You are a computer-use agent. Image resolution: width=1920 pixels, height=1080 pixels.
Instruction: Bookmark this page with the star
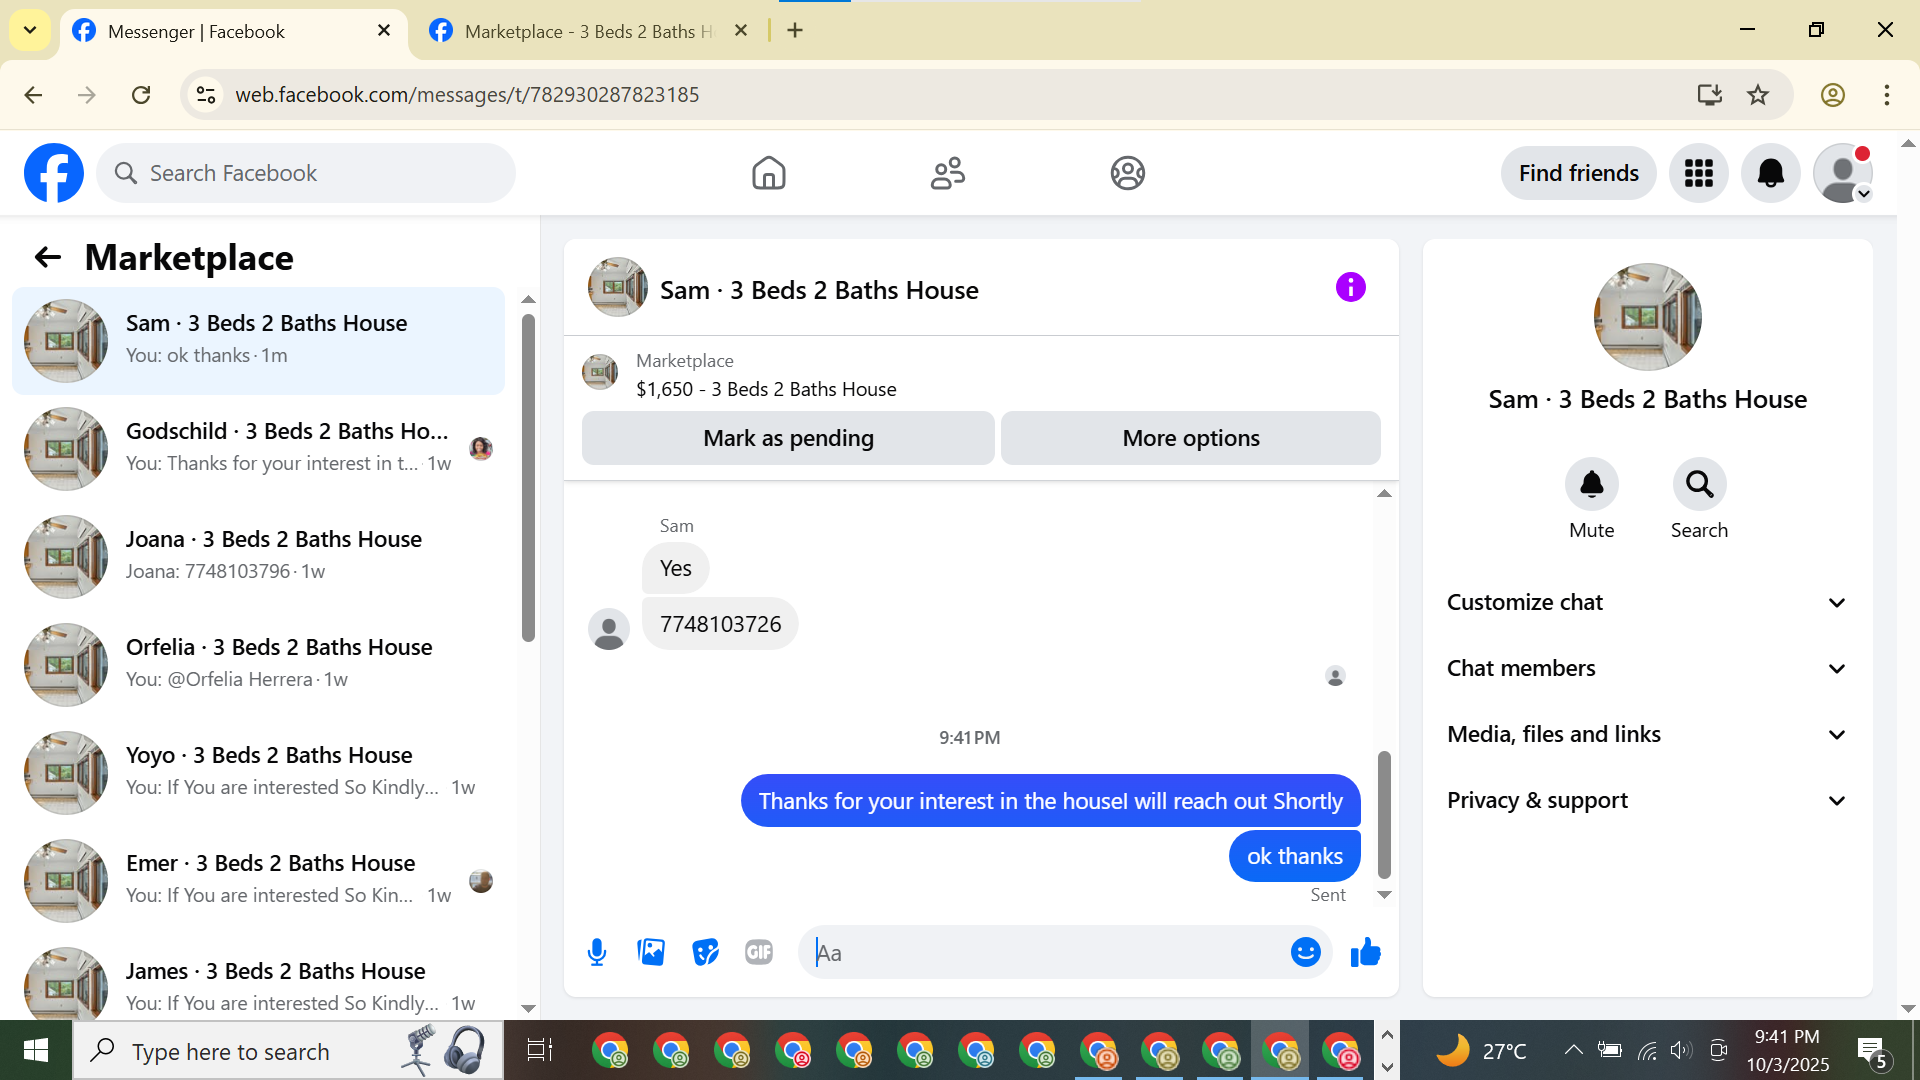tap(1758, 95)
